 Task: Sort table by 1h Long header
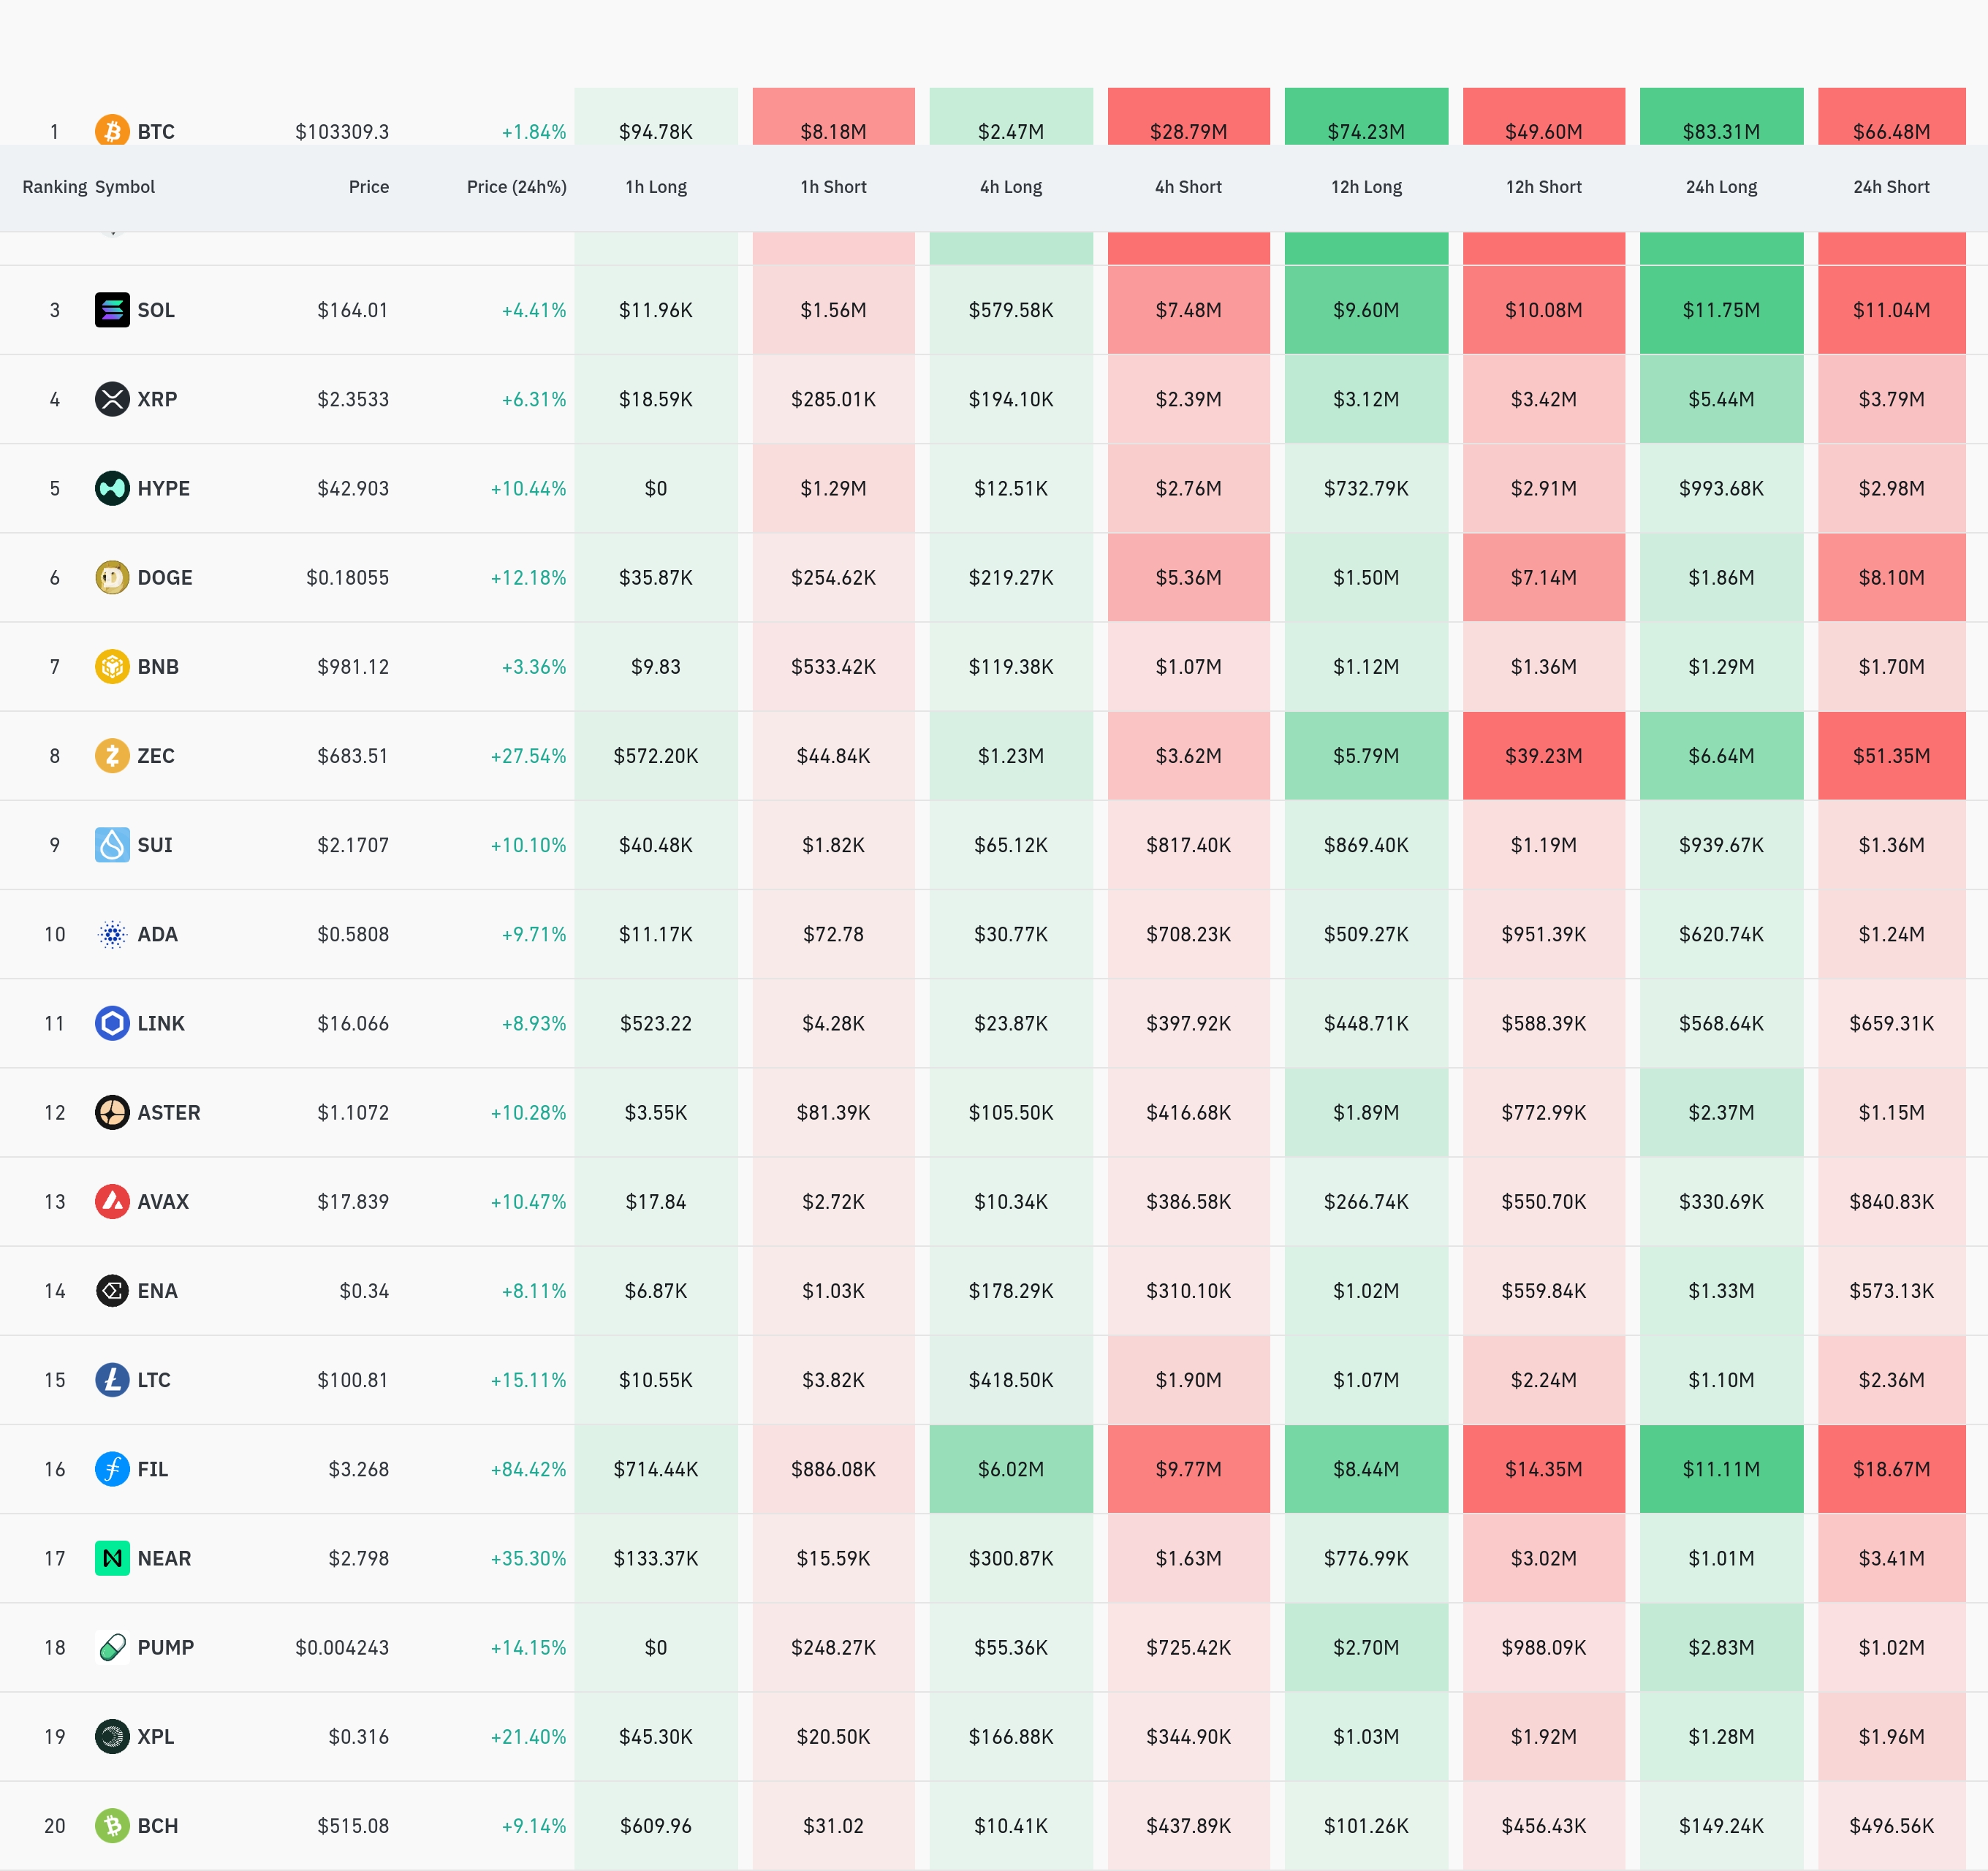(x=656, y=187)
